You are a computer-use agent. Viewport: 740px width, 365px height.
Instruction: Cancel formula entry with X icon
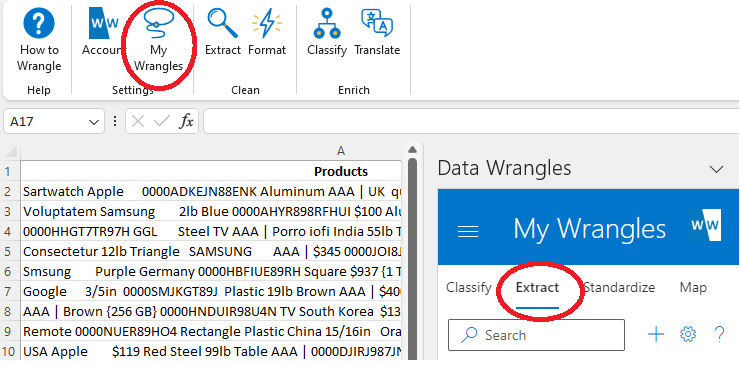pyautogui.click(x=138, y=122)
